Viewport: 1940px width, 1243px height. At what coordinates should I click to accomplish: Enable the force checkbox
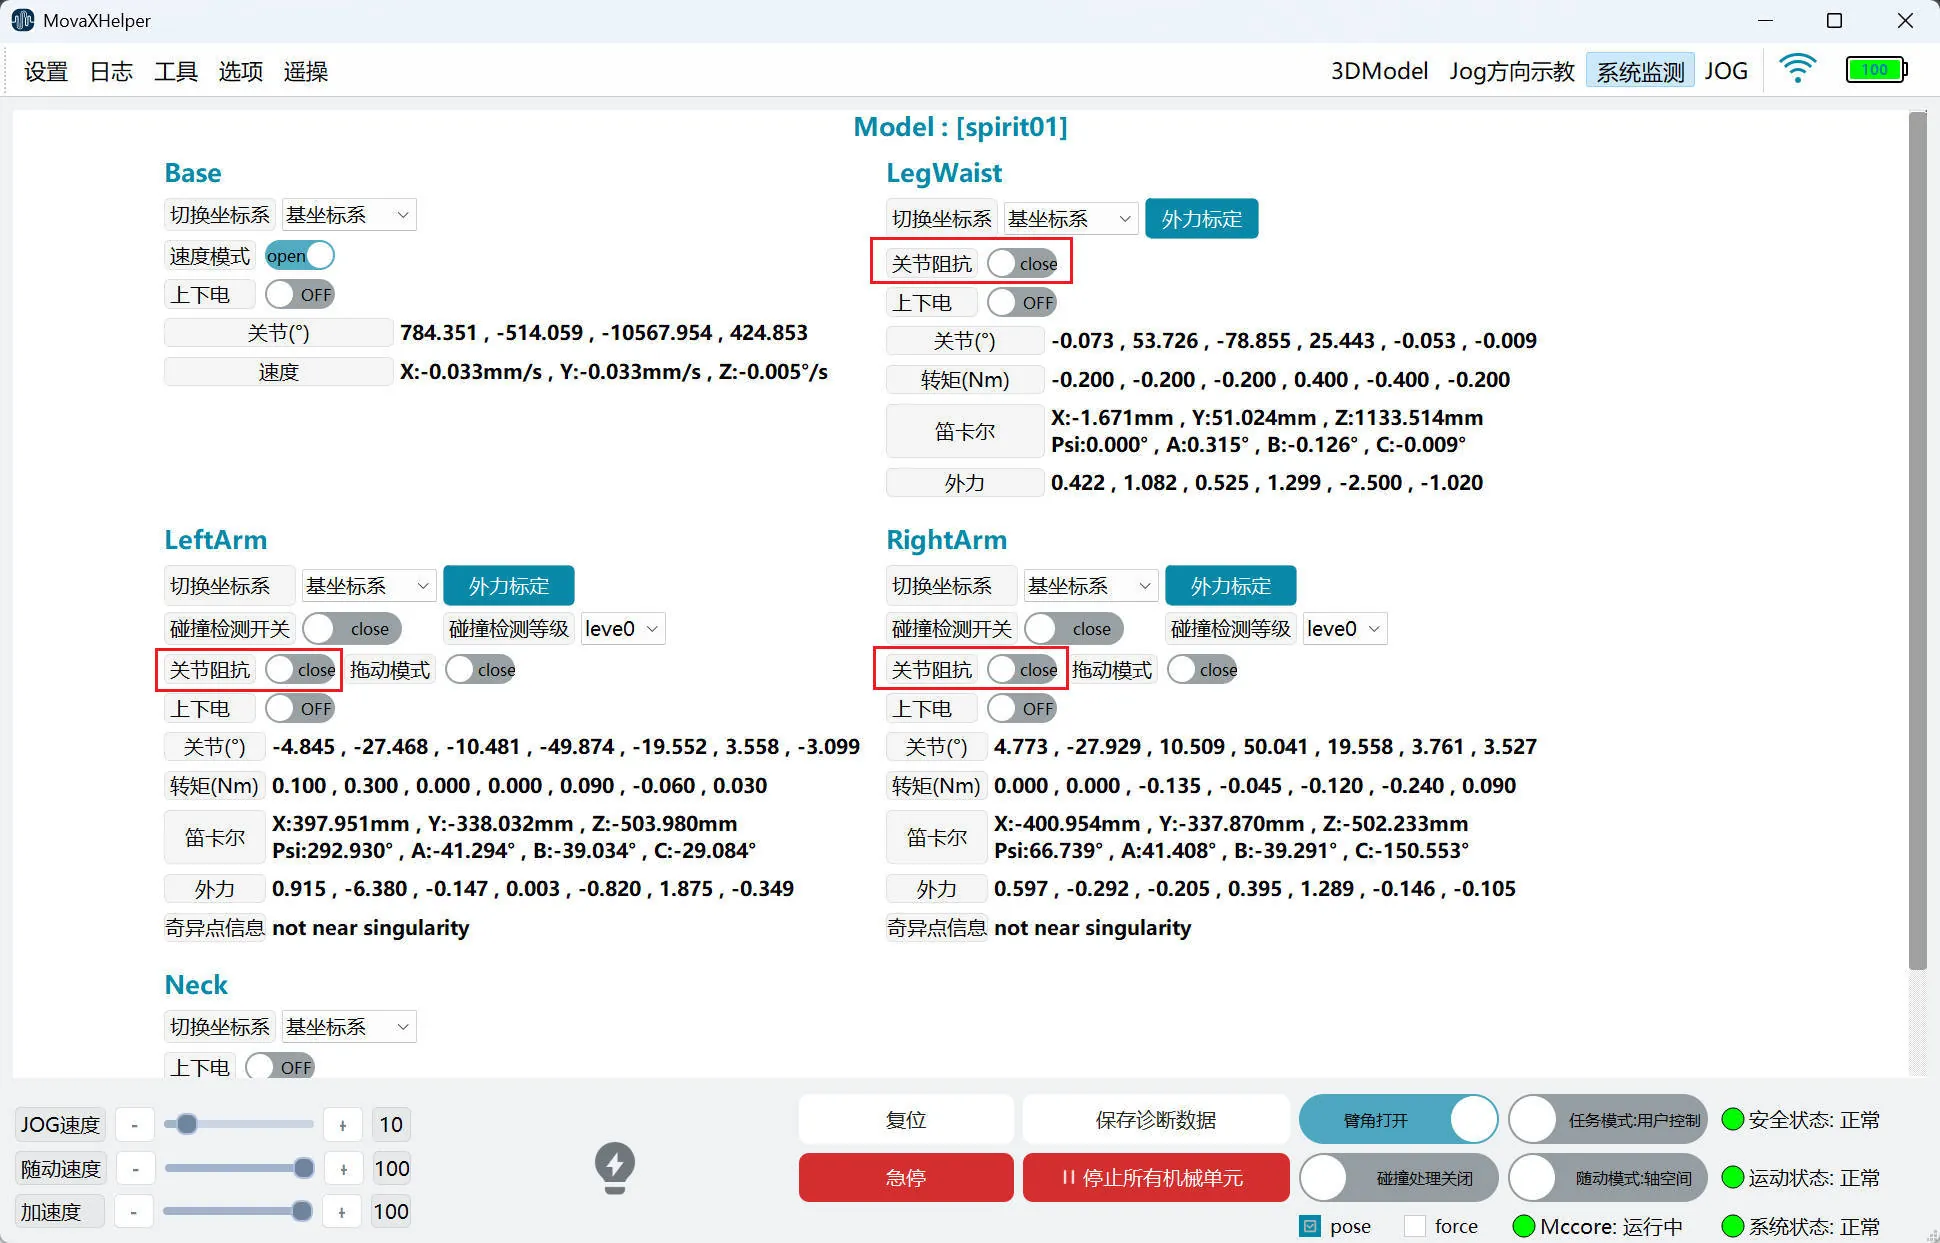[1415, 1226]
